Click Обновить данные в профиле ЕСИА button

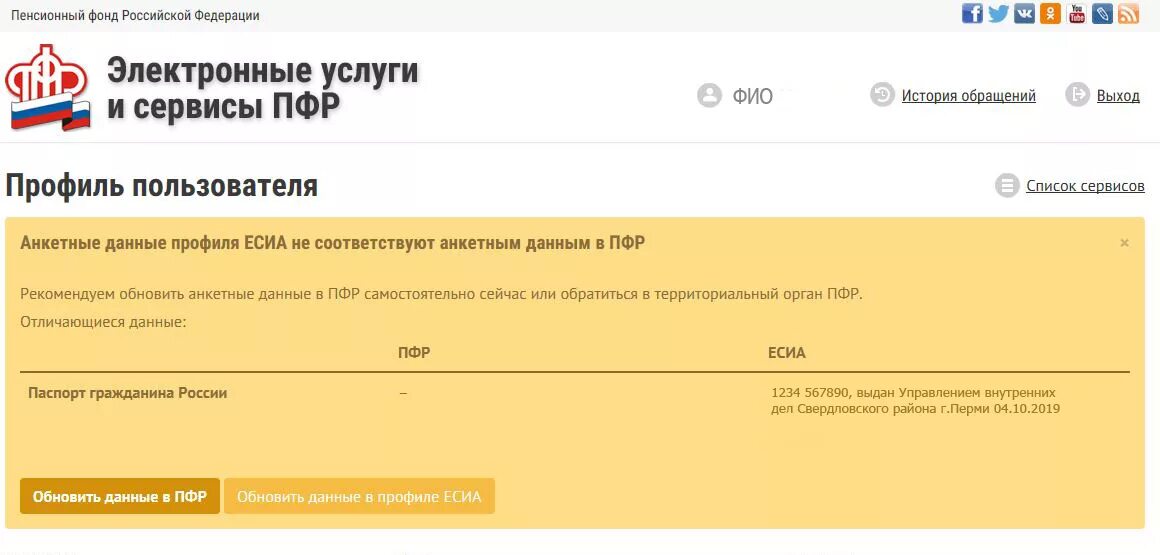tap(360, 497)
